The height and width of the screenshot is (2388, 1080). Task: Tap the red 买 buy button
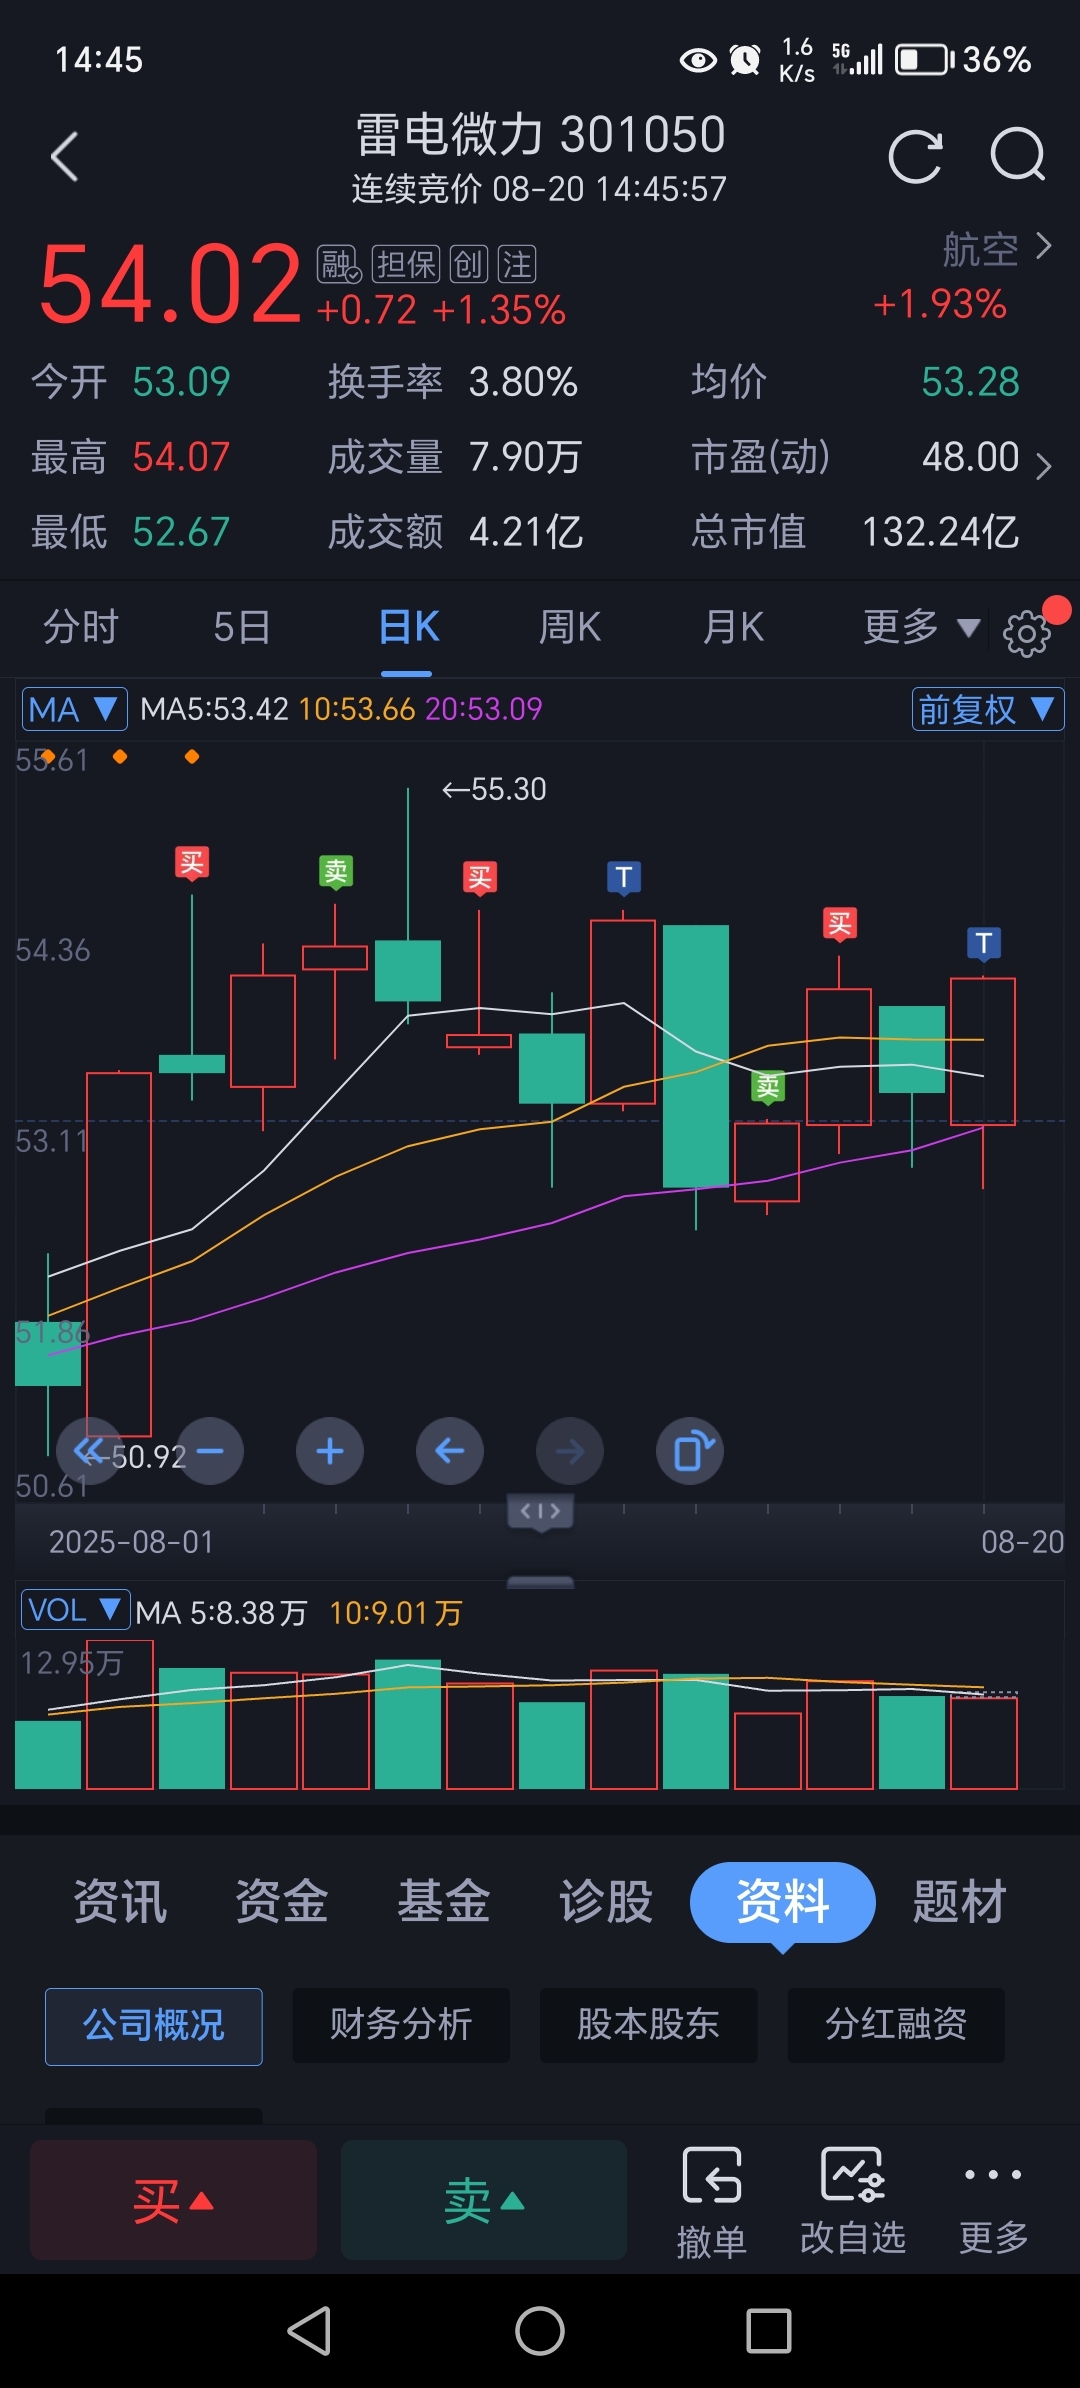[x=173, y=2200]
